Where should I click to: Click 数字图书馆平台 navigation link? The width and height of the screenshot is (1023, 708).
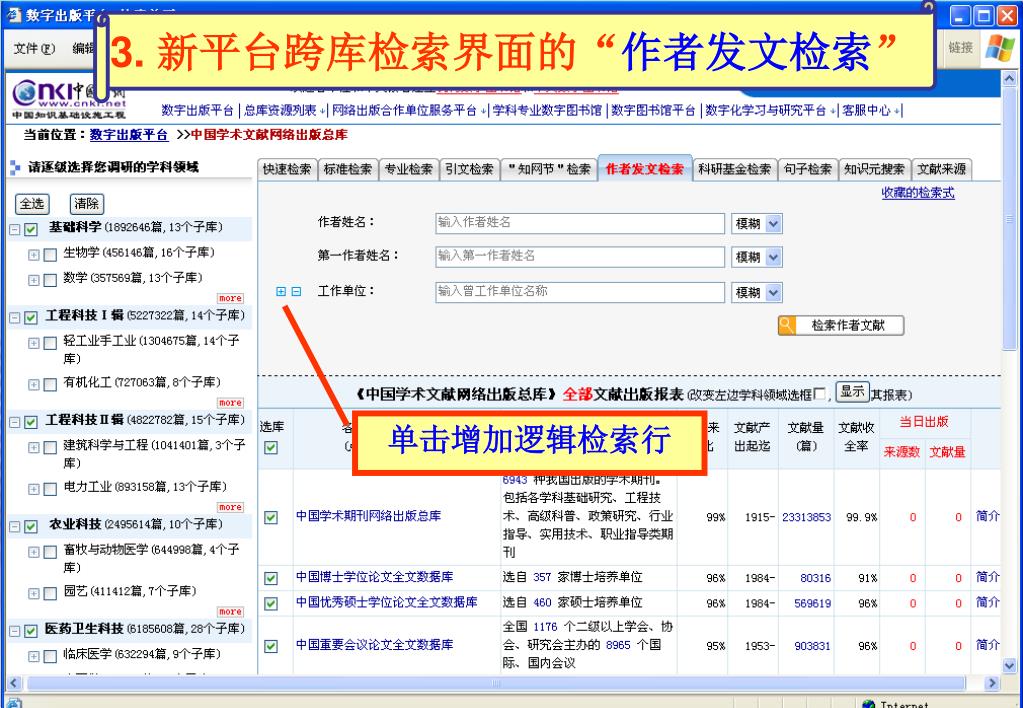(x=653, y=110)
